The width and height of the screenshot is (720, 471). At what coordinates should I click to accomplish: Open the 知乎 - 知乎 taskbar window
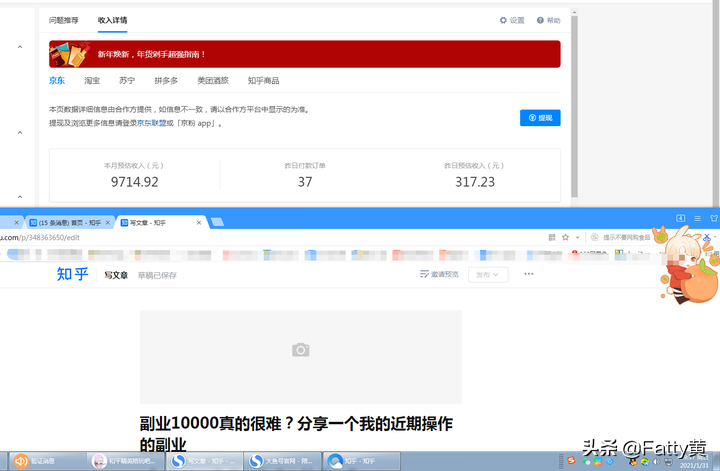361,461
